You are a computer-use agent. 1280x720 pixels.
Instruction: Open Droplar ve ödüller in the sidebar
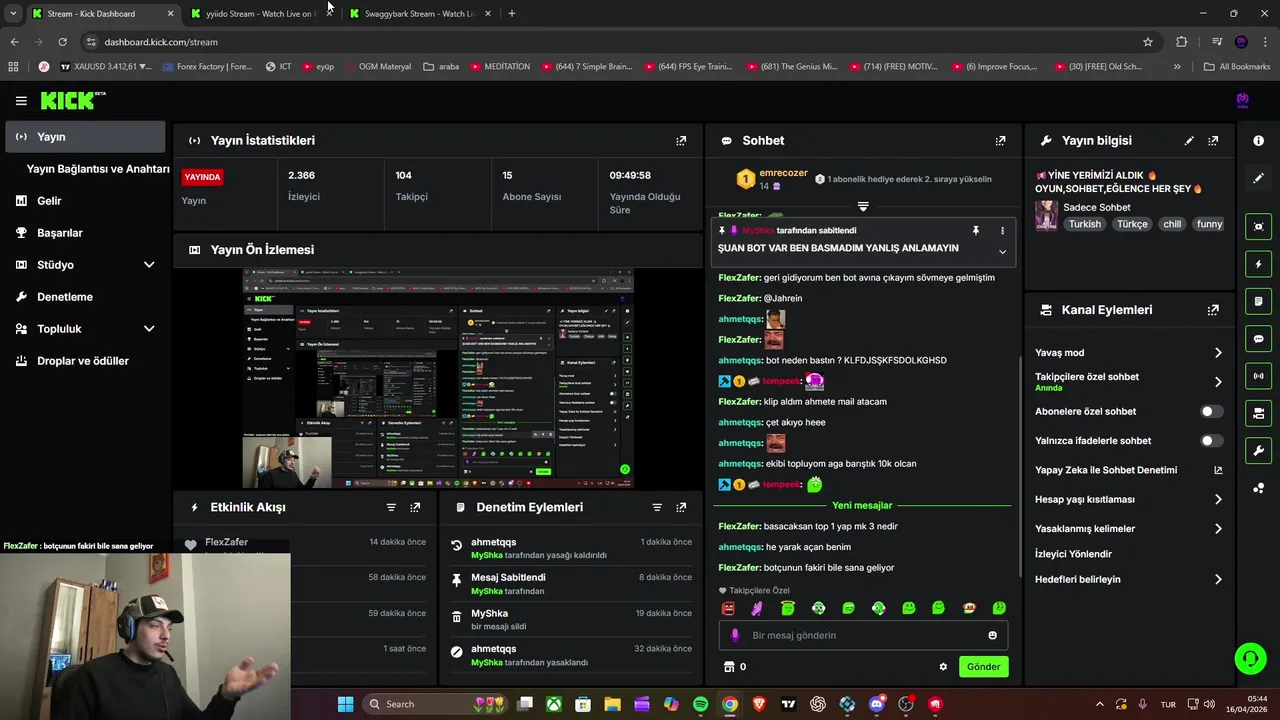(85, 361)
